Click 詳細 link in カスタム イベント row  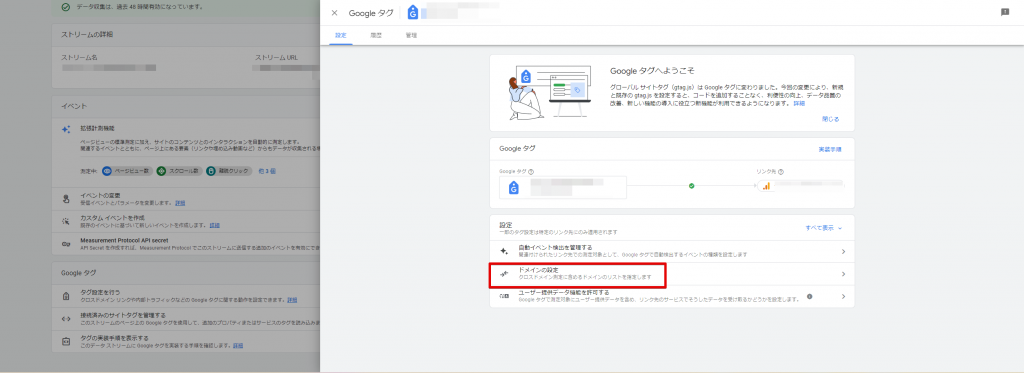click(x=214, y=225)
